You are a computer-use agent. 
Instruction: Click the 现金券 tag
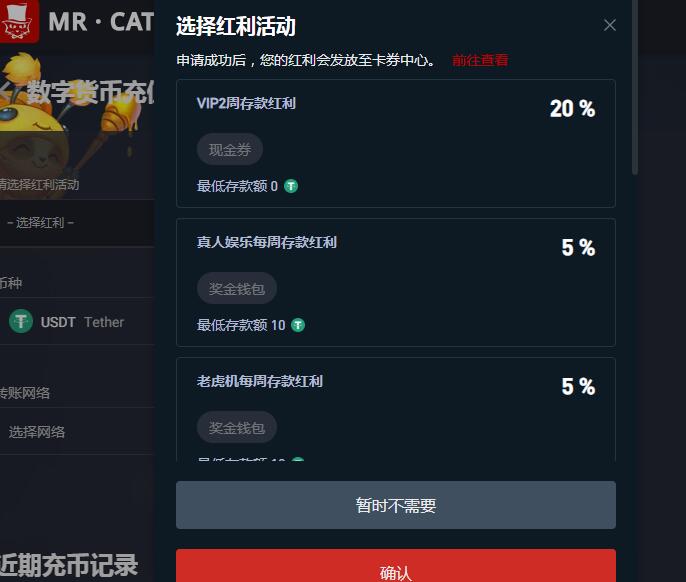tap(230, 150)
